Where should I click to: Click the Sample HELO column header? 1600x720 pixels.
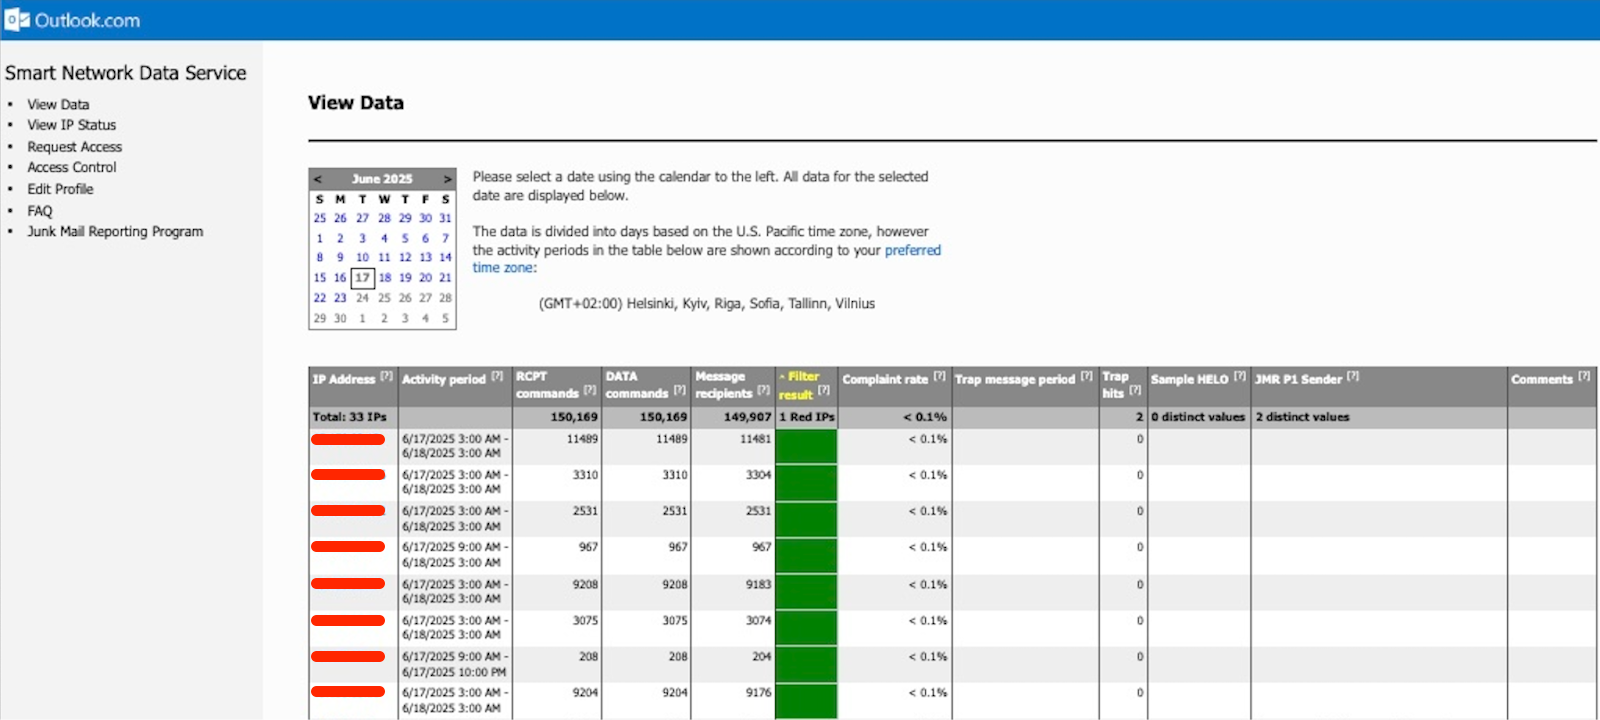pos(1189,379)
